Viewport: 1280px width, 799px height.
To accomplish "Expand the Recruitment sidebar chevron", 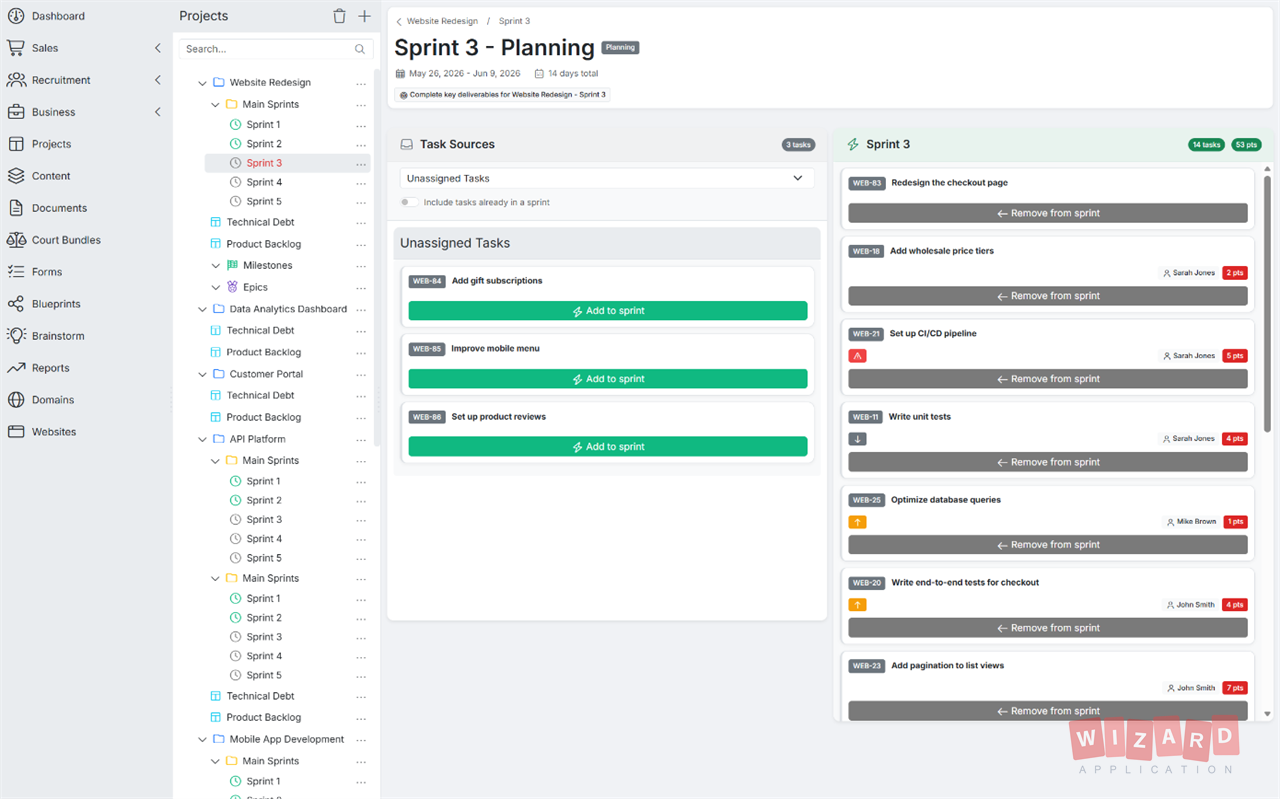I will coord(158,80).
